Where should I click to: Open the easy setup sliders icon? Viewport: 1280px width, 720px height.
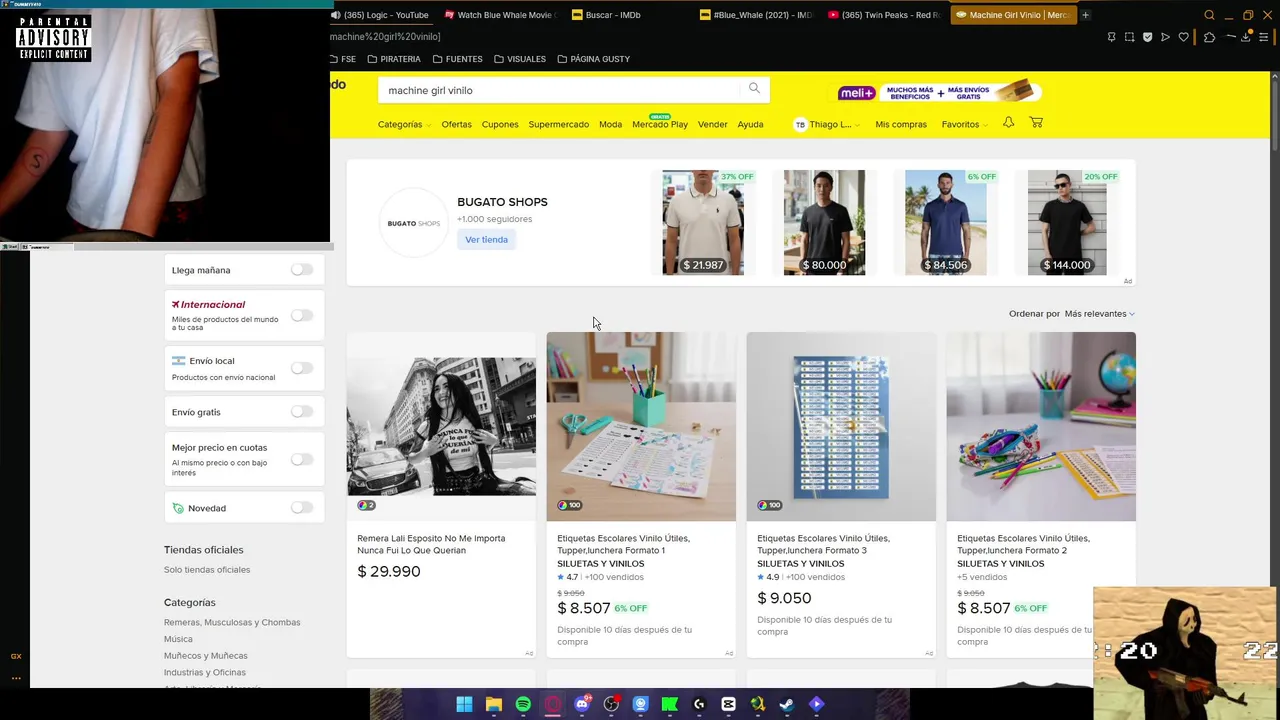pyautogui.click(x=1263, y=37)
